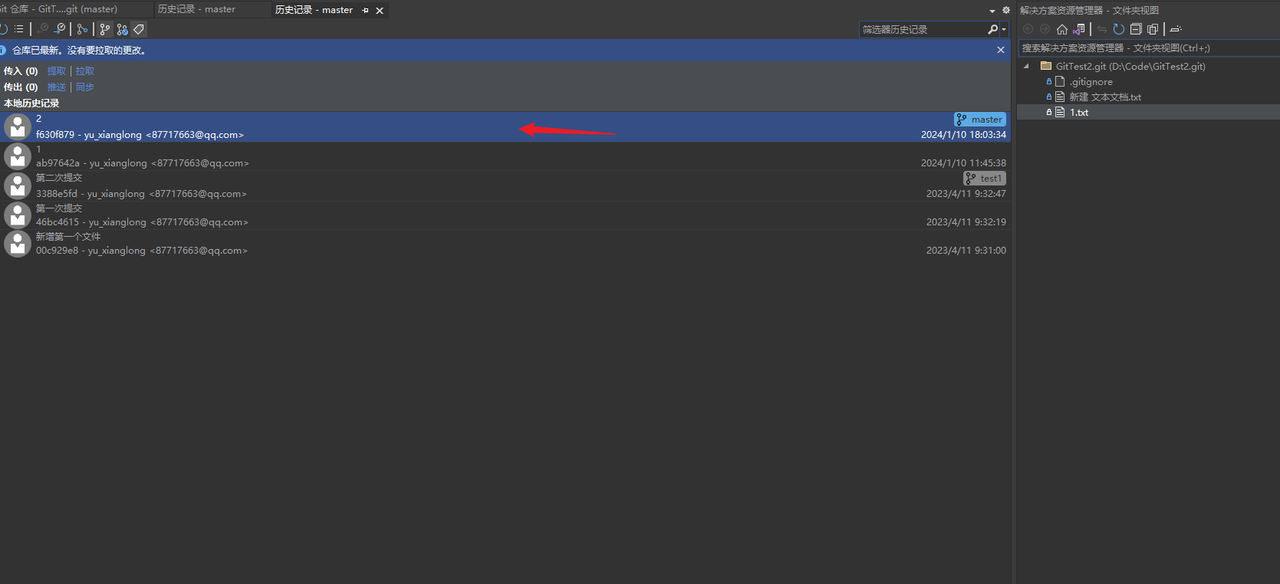
Task: Refresh the Solution Explorer folder view
Action: [1118, 29]
